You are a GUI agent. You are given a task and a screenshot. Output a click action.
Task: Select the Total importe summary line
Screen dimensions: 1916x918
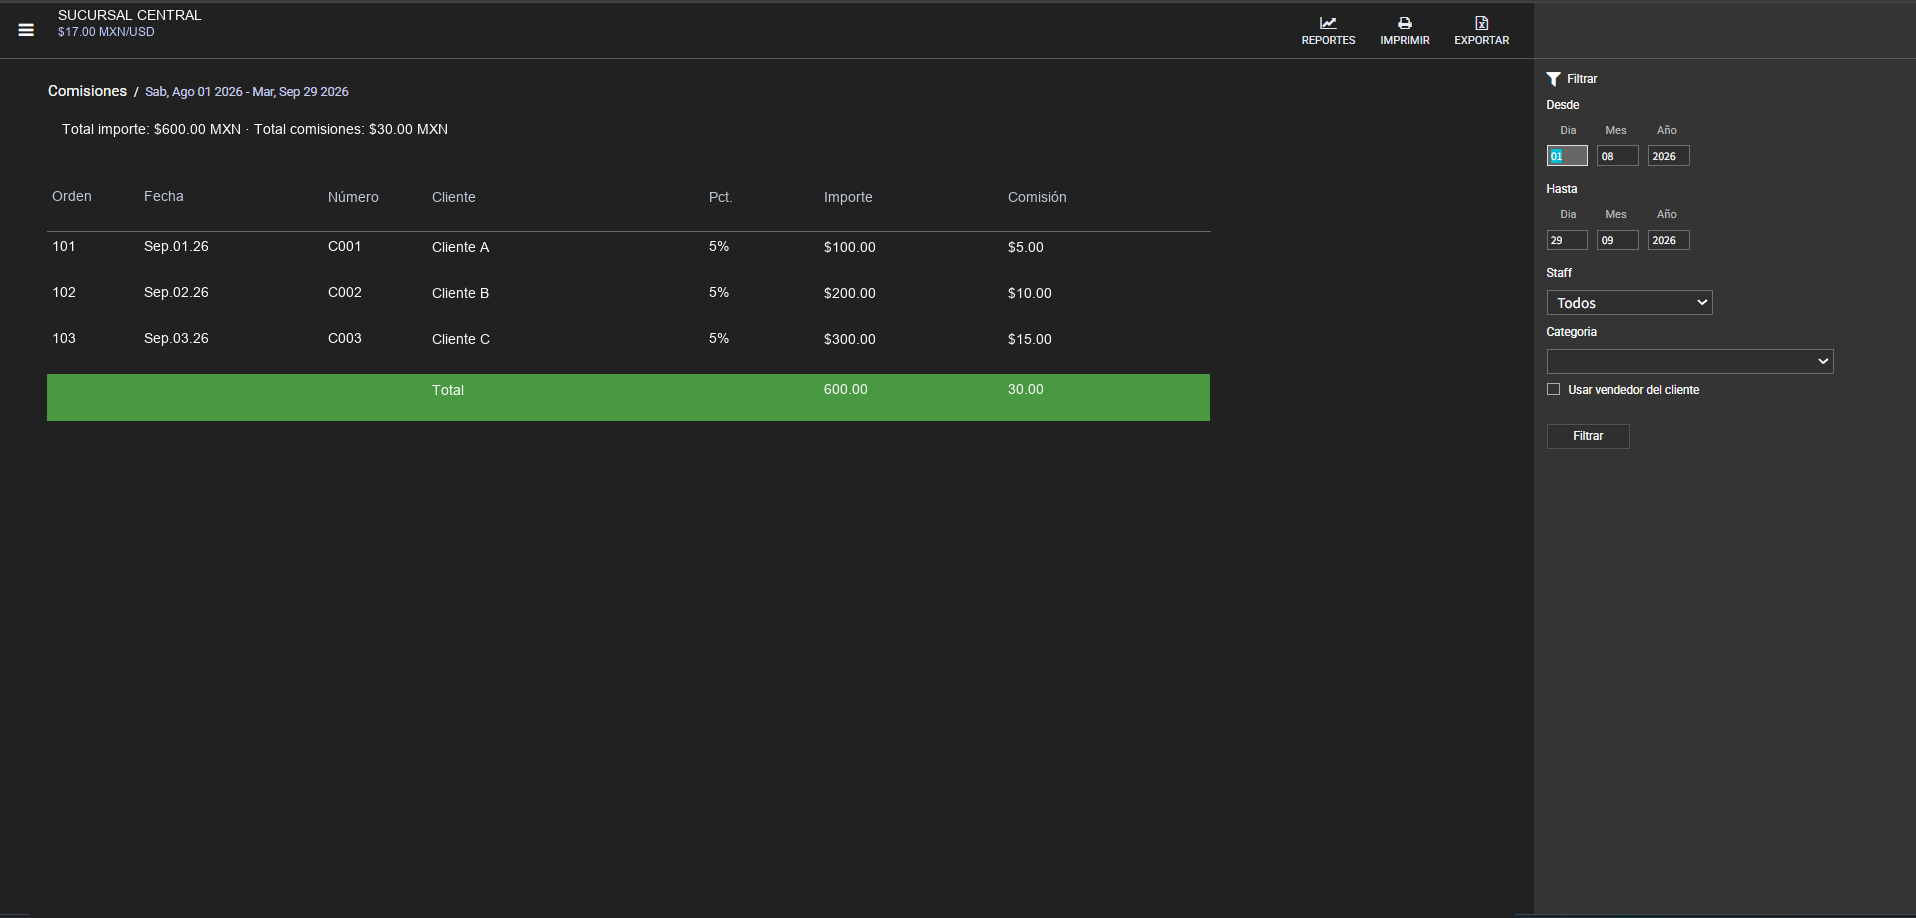[255, 129]
